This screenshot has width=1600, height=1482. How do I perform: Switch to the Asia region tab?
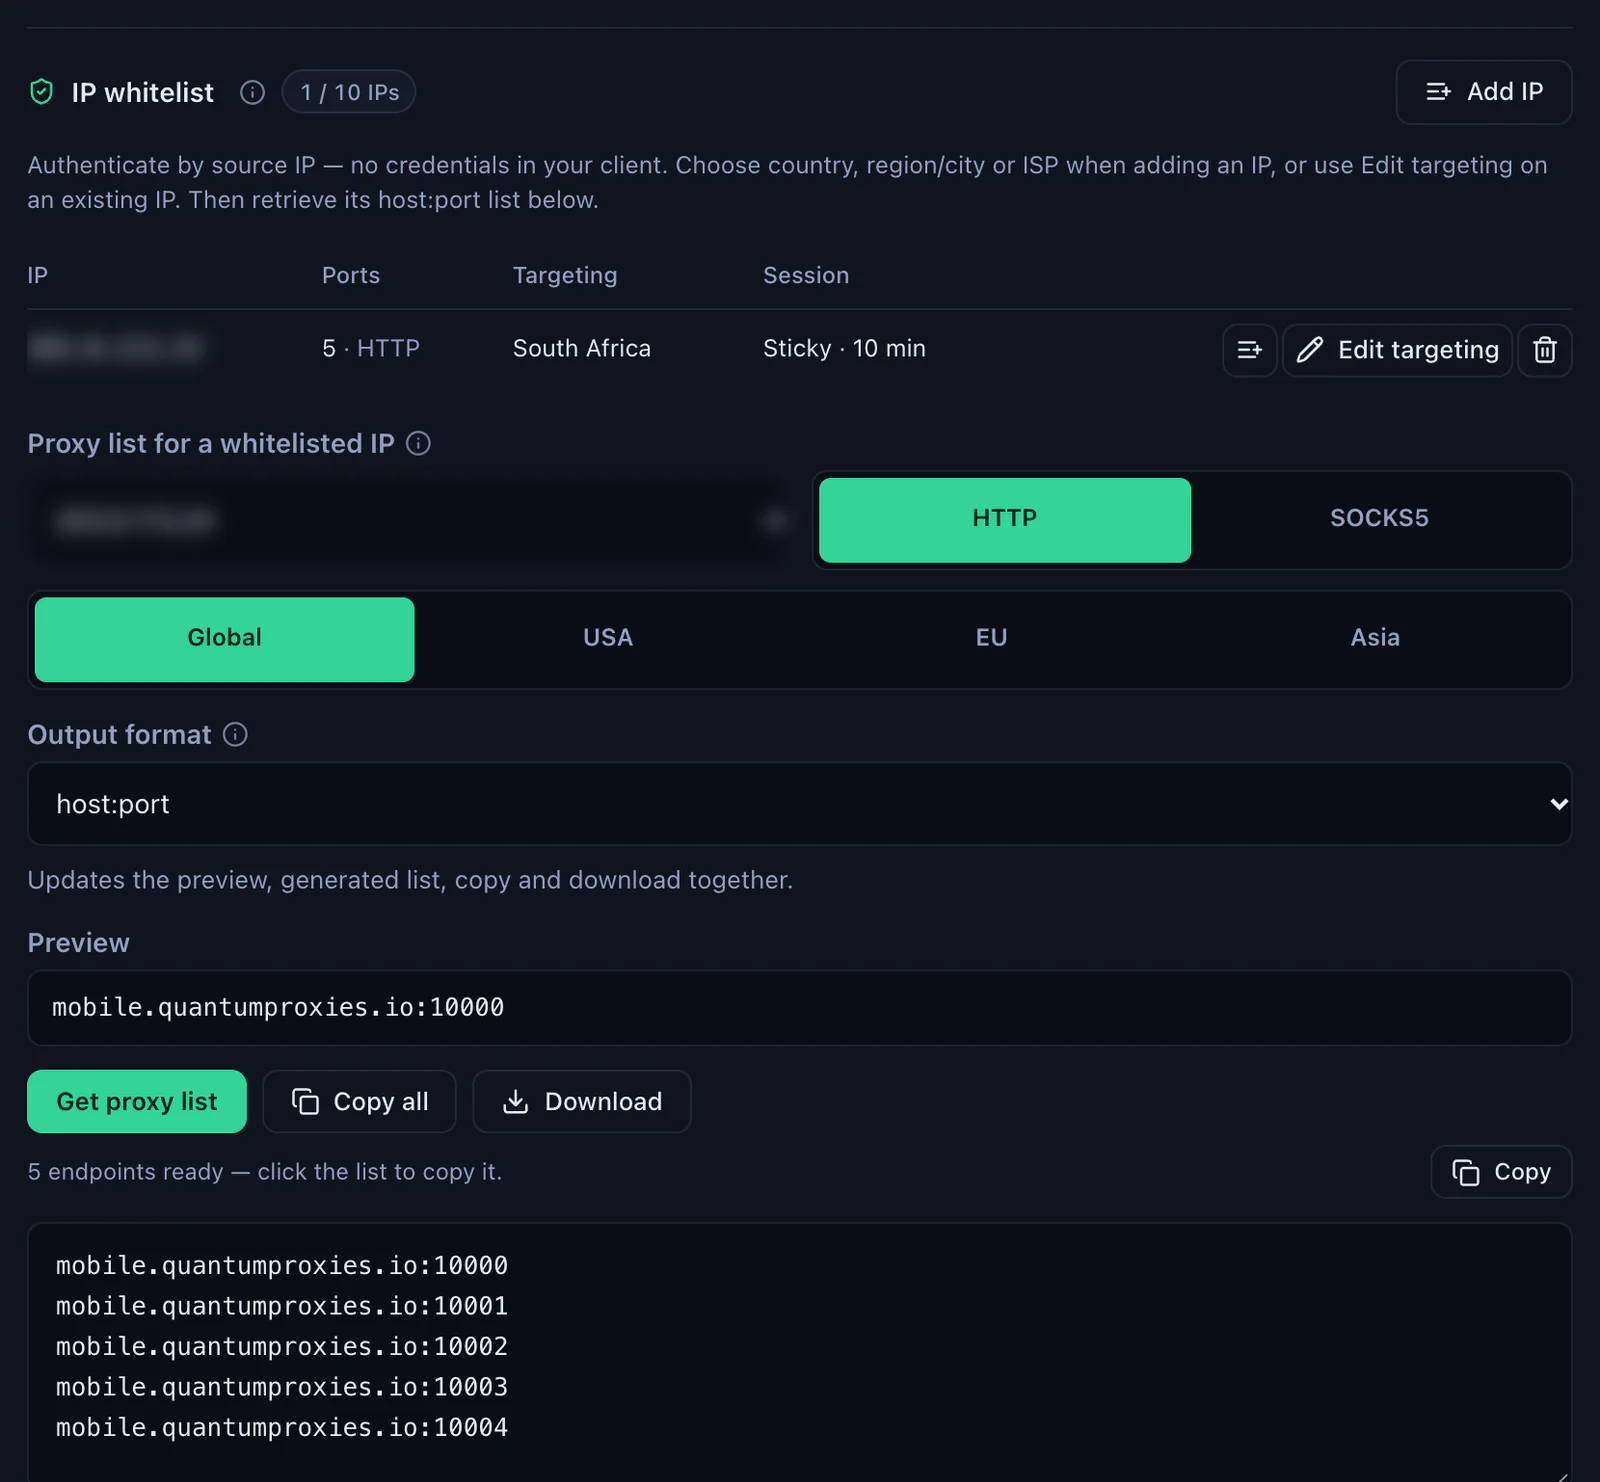(x=1375, y=639)
